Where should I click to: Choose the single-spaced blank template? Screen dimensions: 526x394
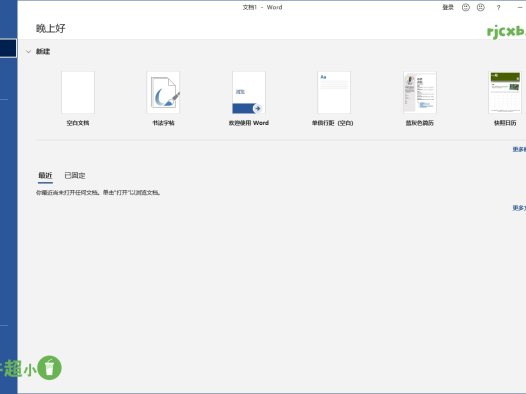coord(334,93)
